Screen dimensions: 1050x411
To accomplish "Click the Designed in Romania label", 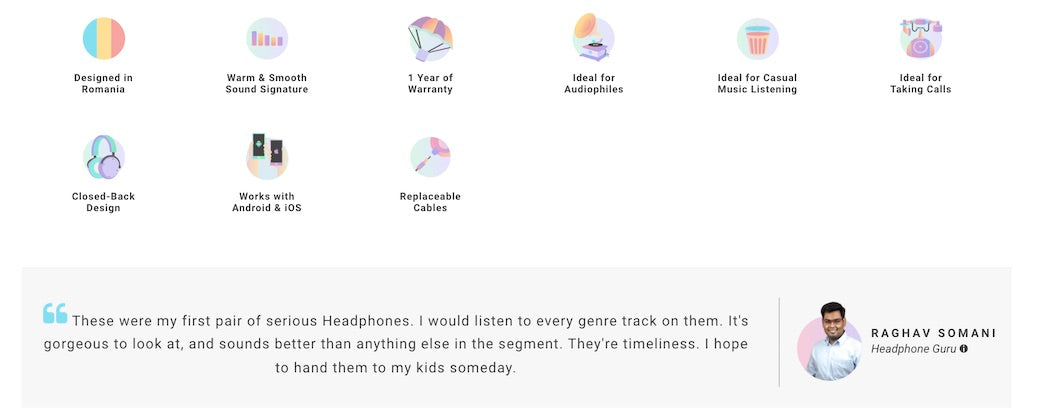I will 104,84.
